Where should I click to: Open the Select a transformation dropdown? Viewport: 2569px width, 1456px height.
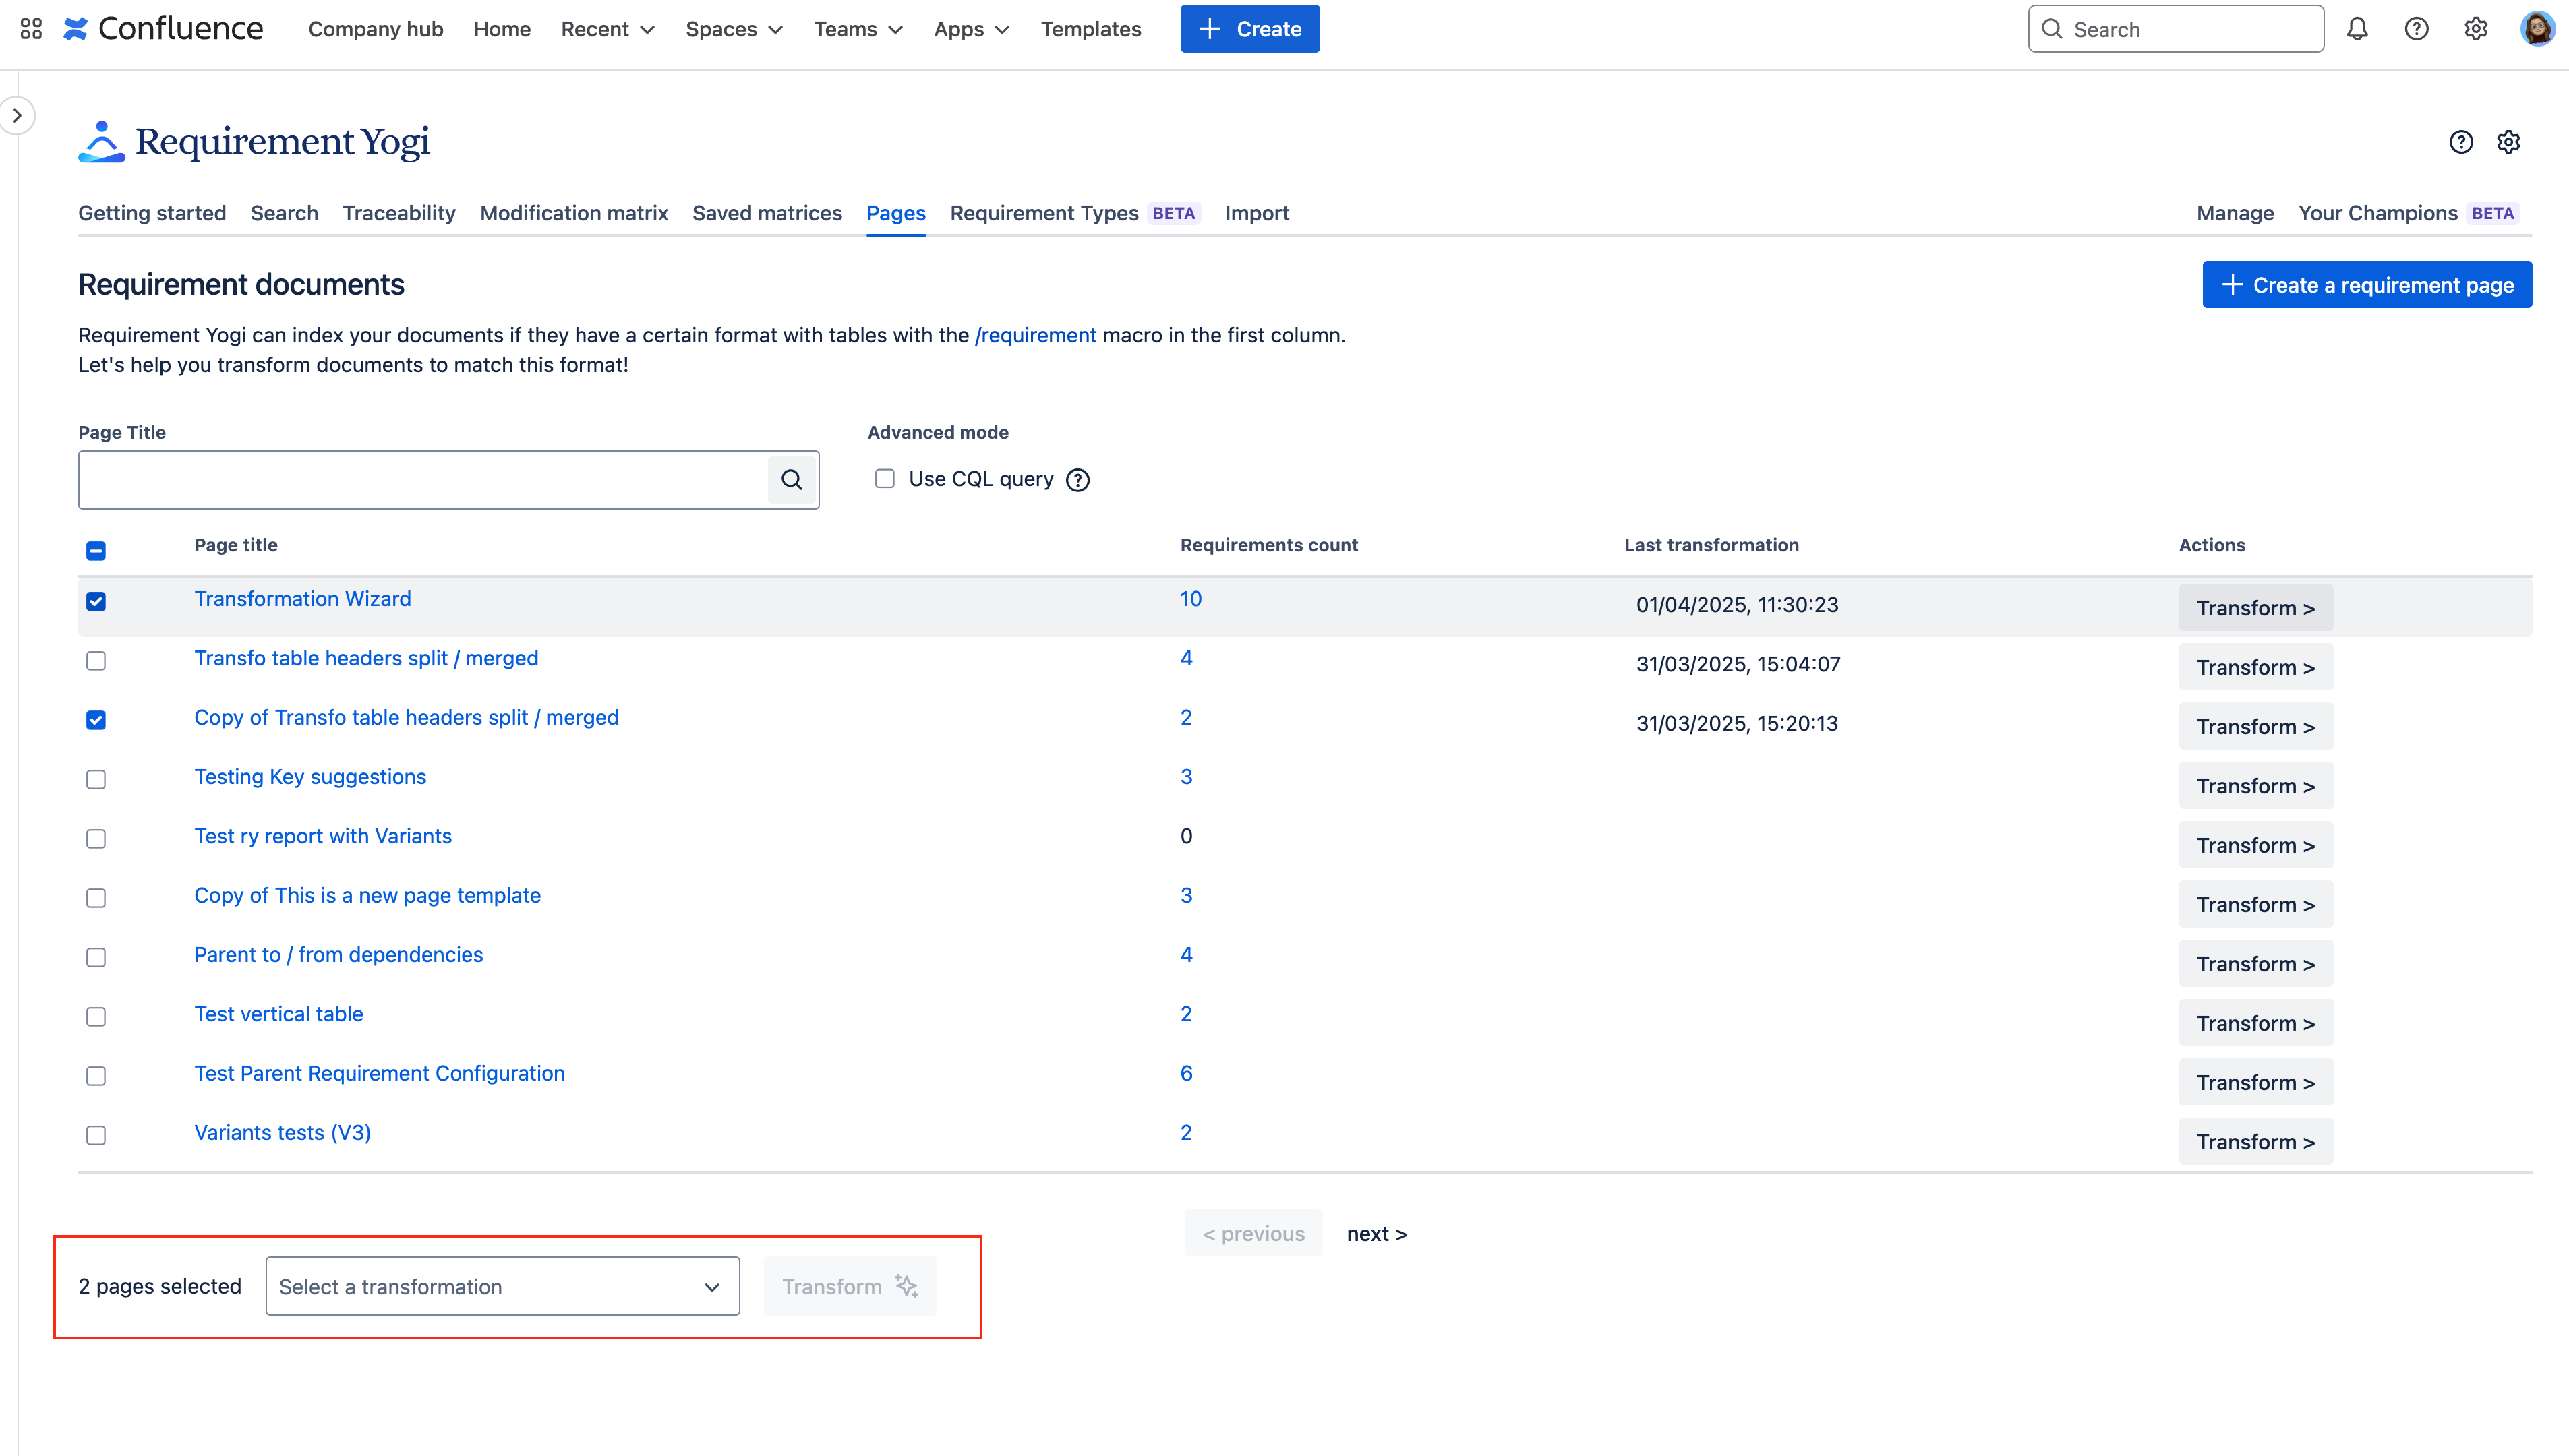coord(502,1286)
